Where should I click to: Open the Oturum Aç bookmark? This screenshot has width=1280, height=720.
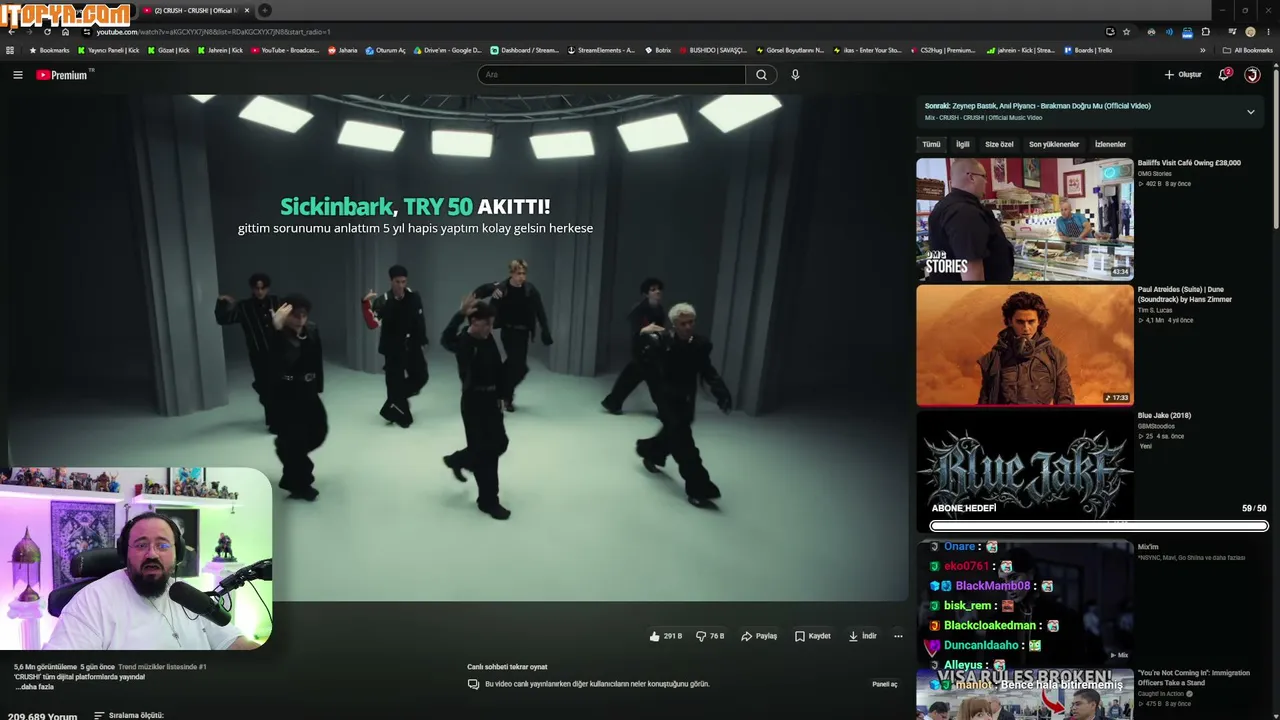point(386,50)
